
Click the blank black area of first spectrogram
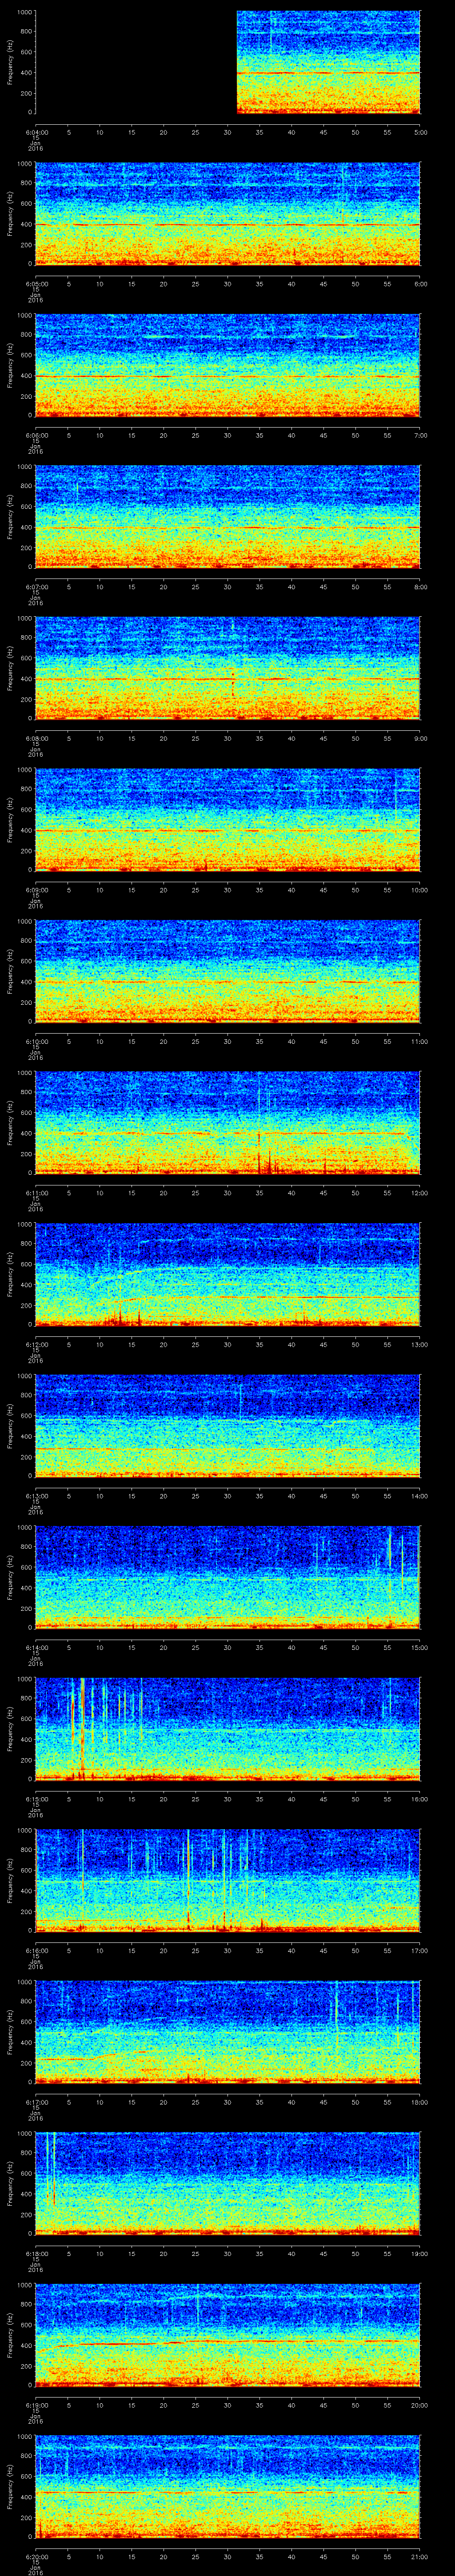coord(135,62)
